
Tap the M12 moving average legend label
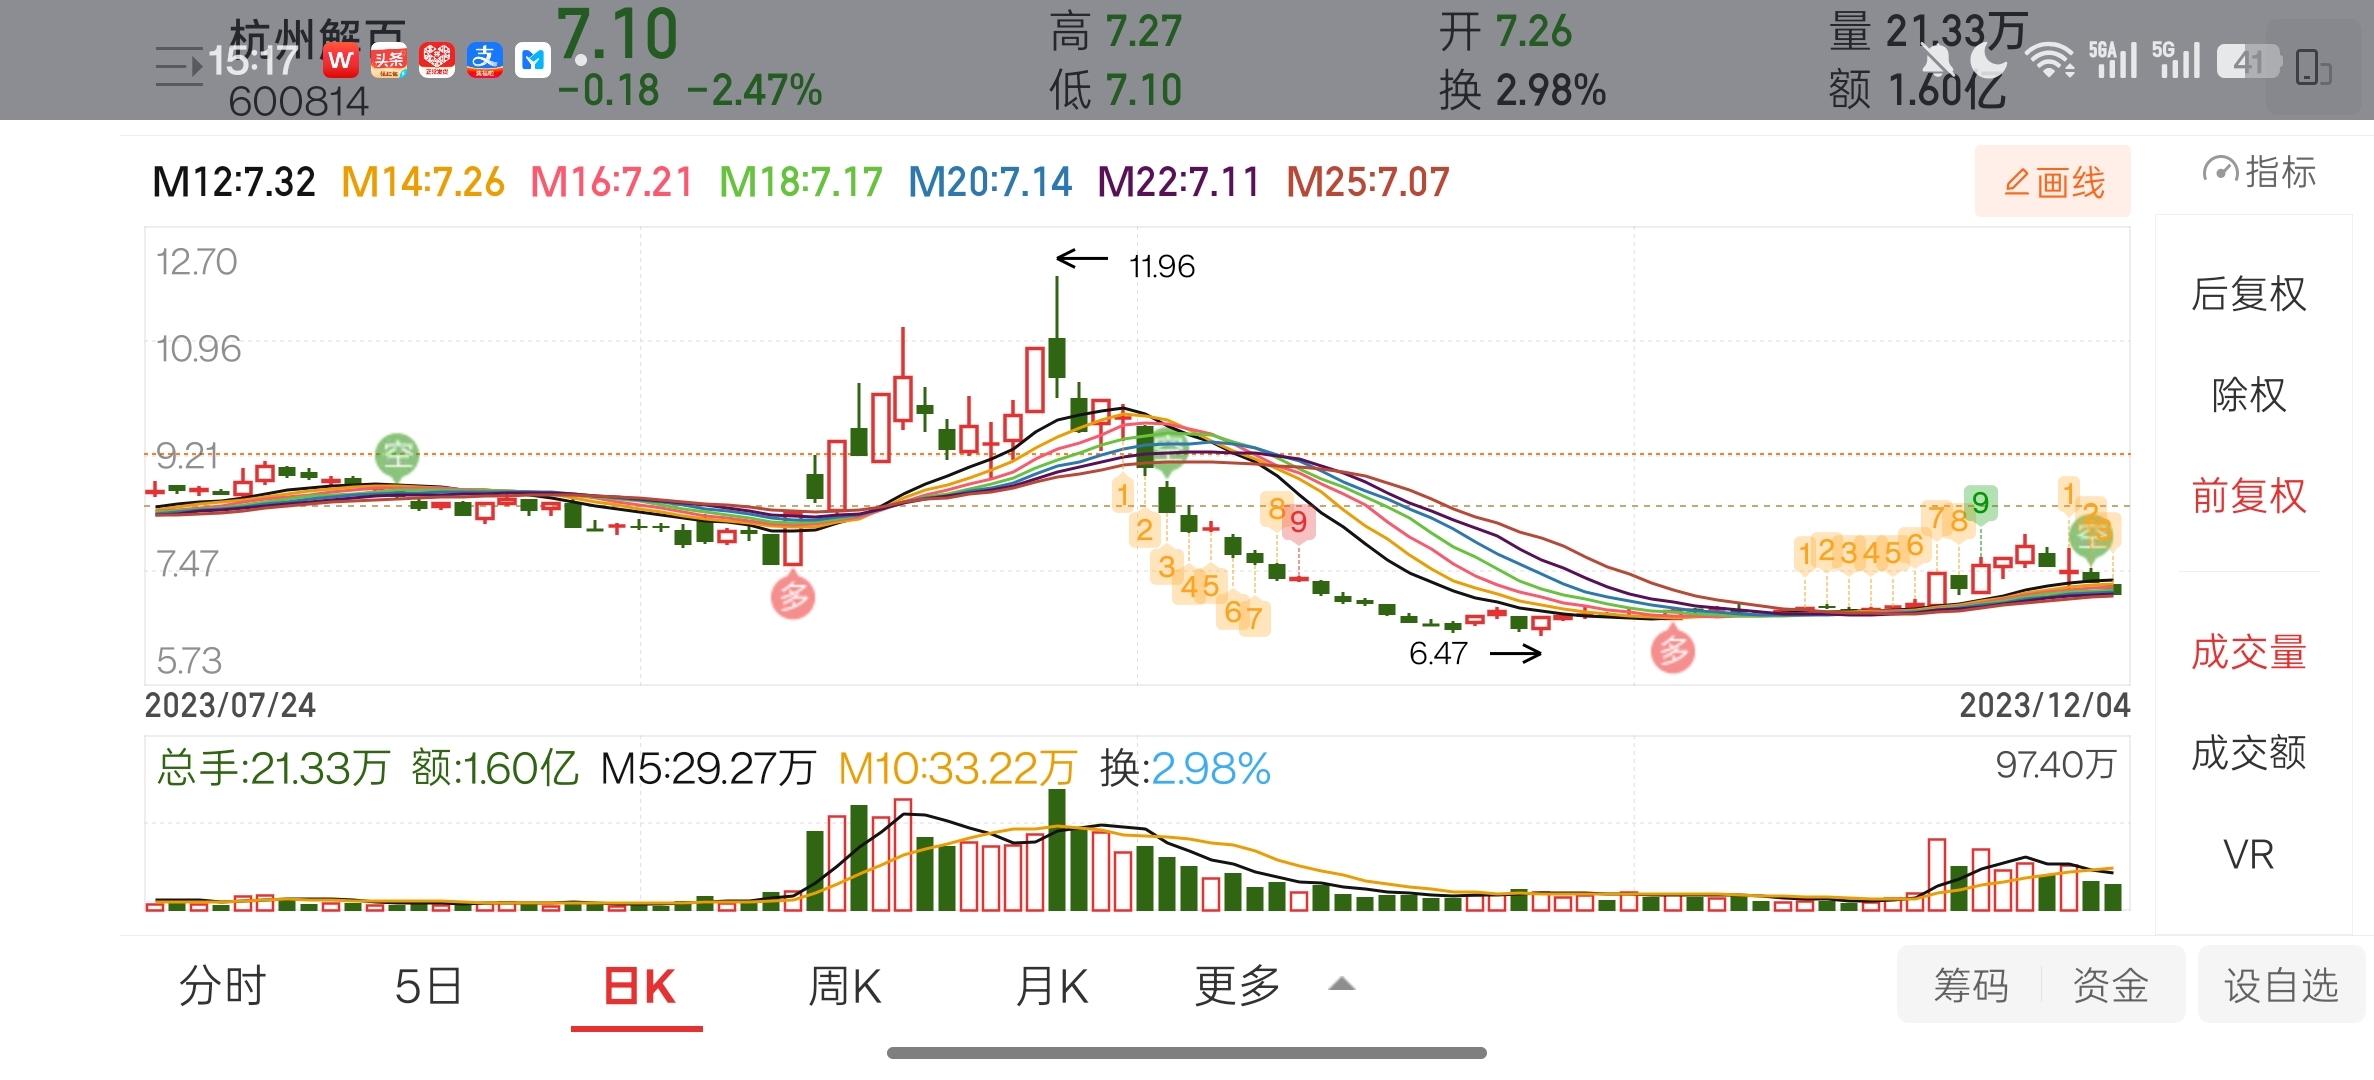click(233, 182)
